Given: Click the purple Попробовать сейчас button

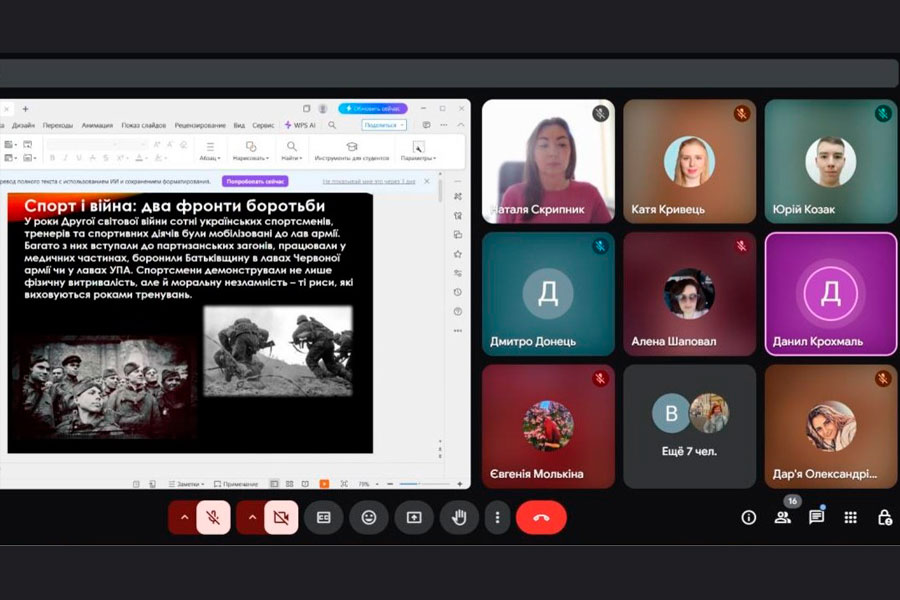Looking at the screenshot, I should point(256,182).
